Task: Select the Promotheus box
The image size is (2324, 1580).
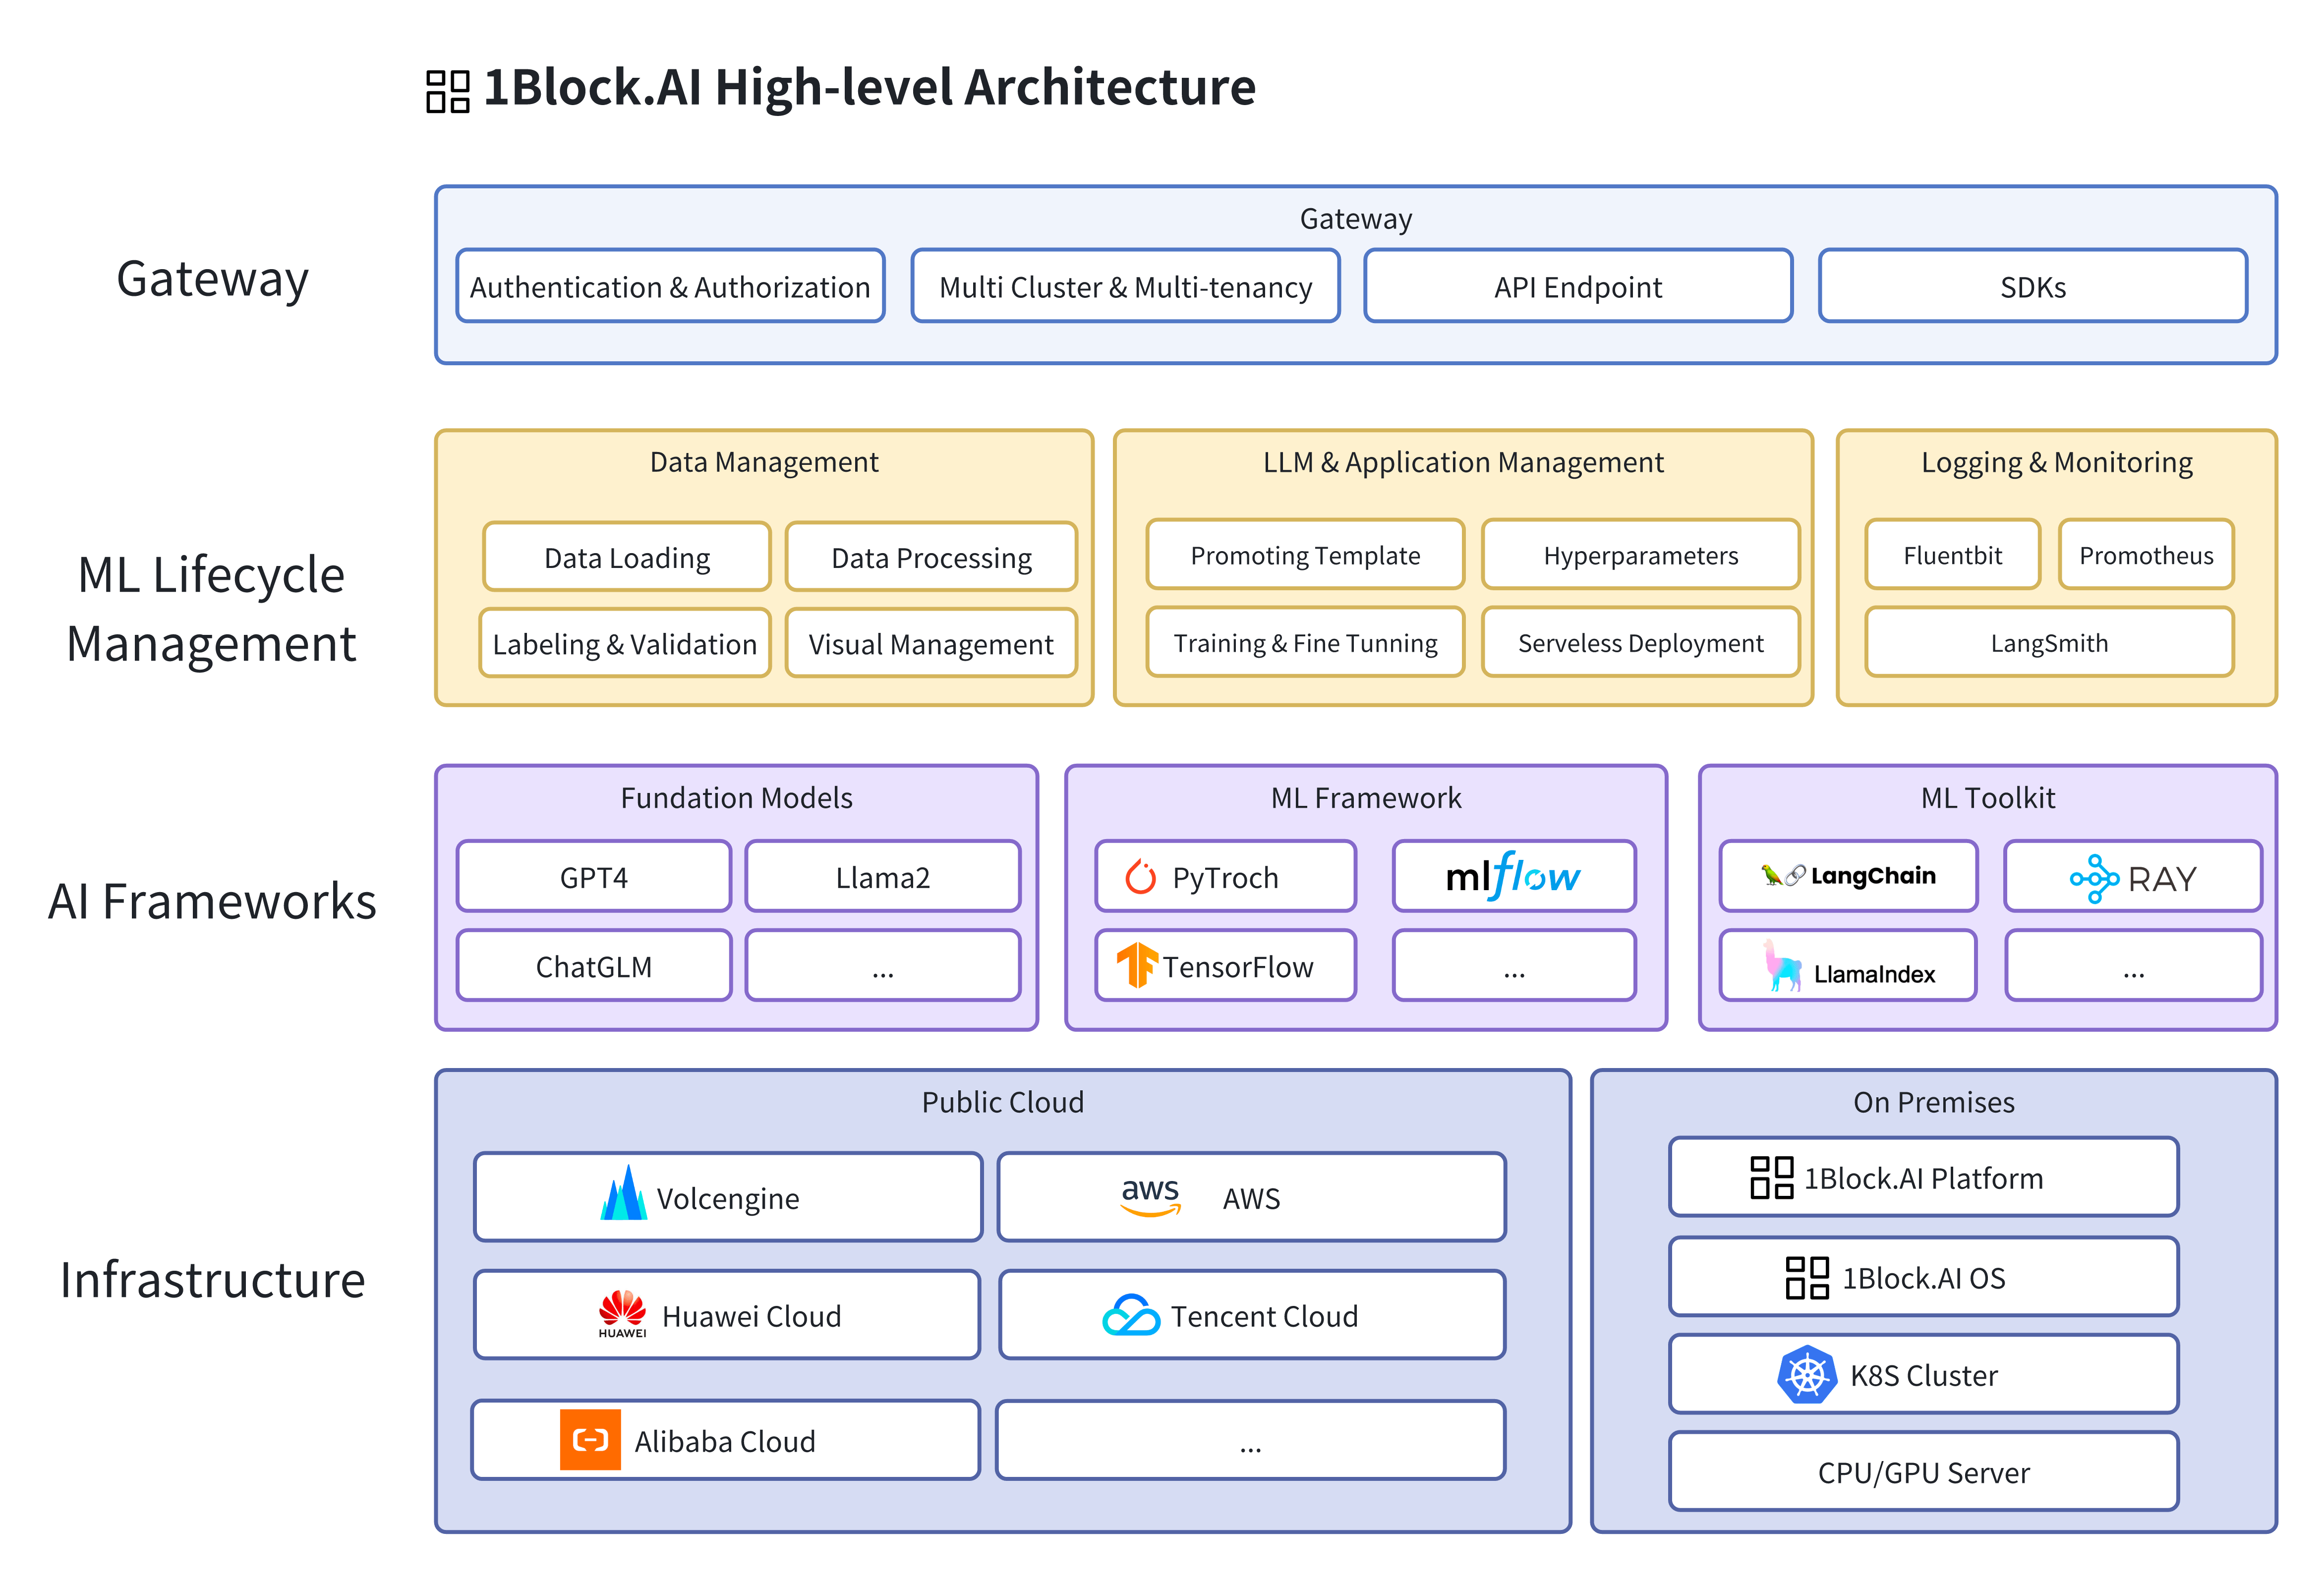Action: pyautogui.click(x=2146, y=554)
